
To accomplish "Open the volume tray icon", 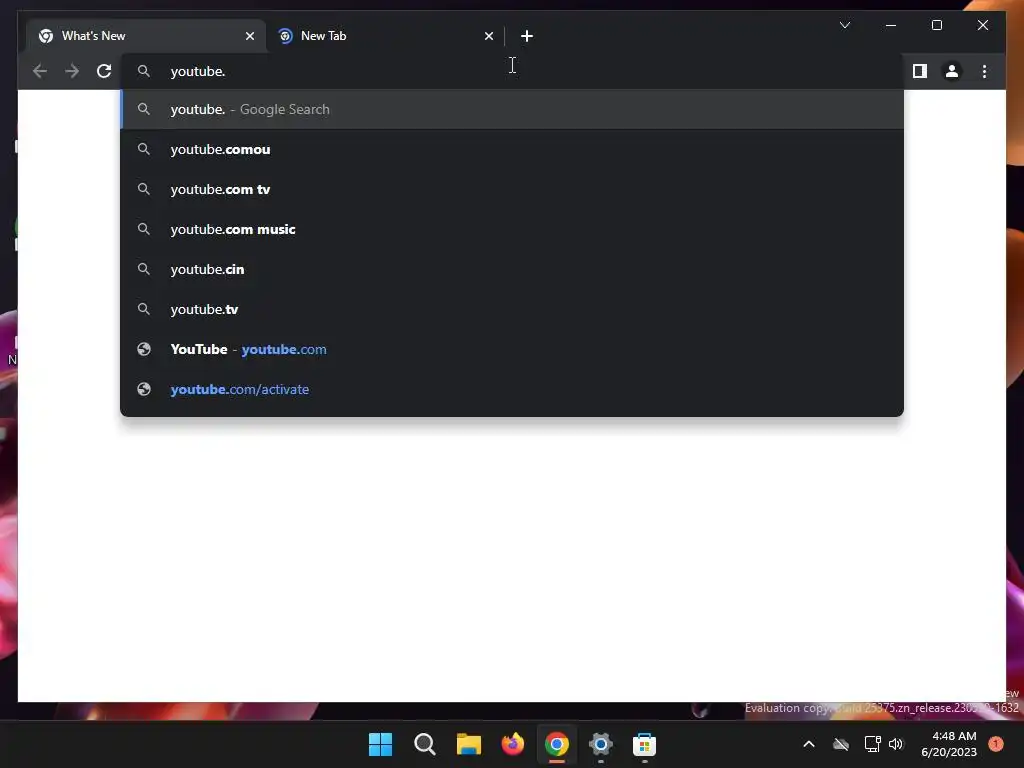I will coord(896,744).
